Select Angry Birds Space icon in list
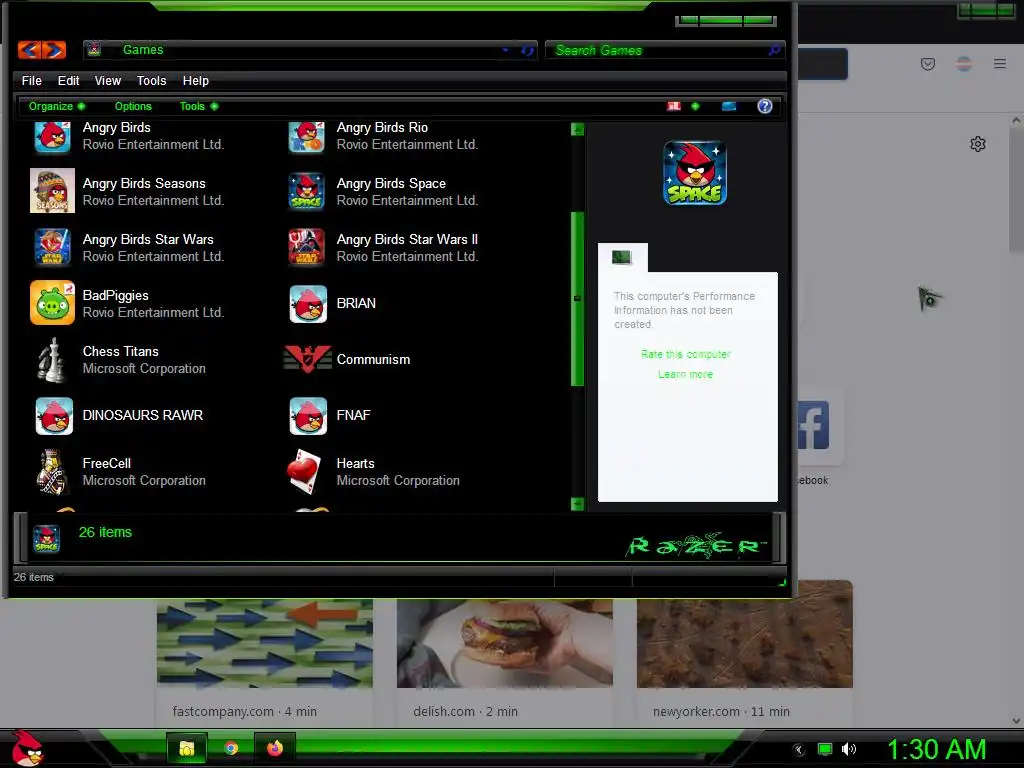Viewport: 1024px width, 768px height. pos(306,191)
